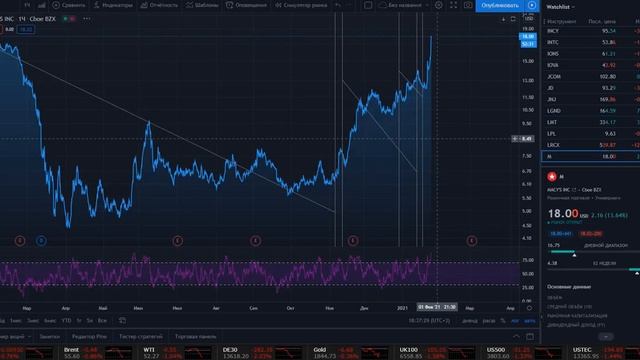Click the Macy's star logo icon

click(552, 177)
